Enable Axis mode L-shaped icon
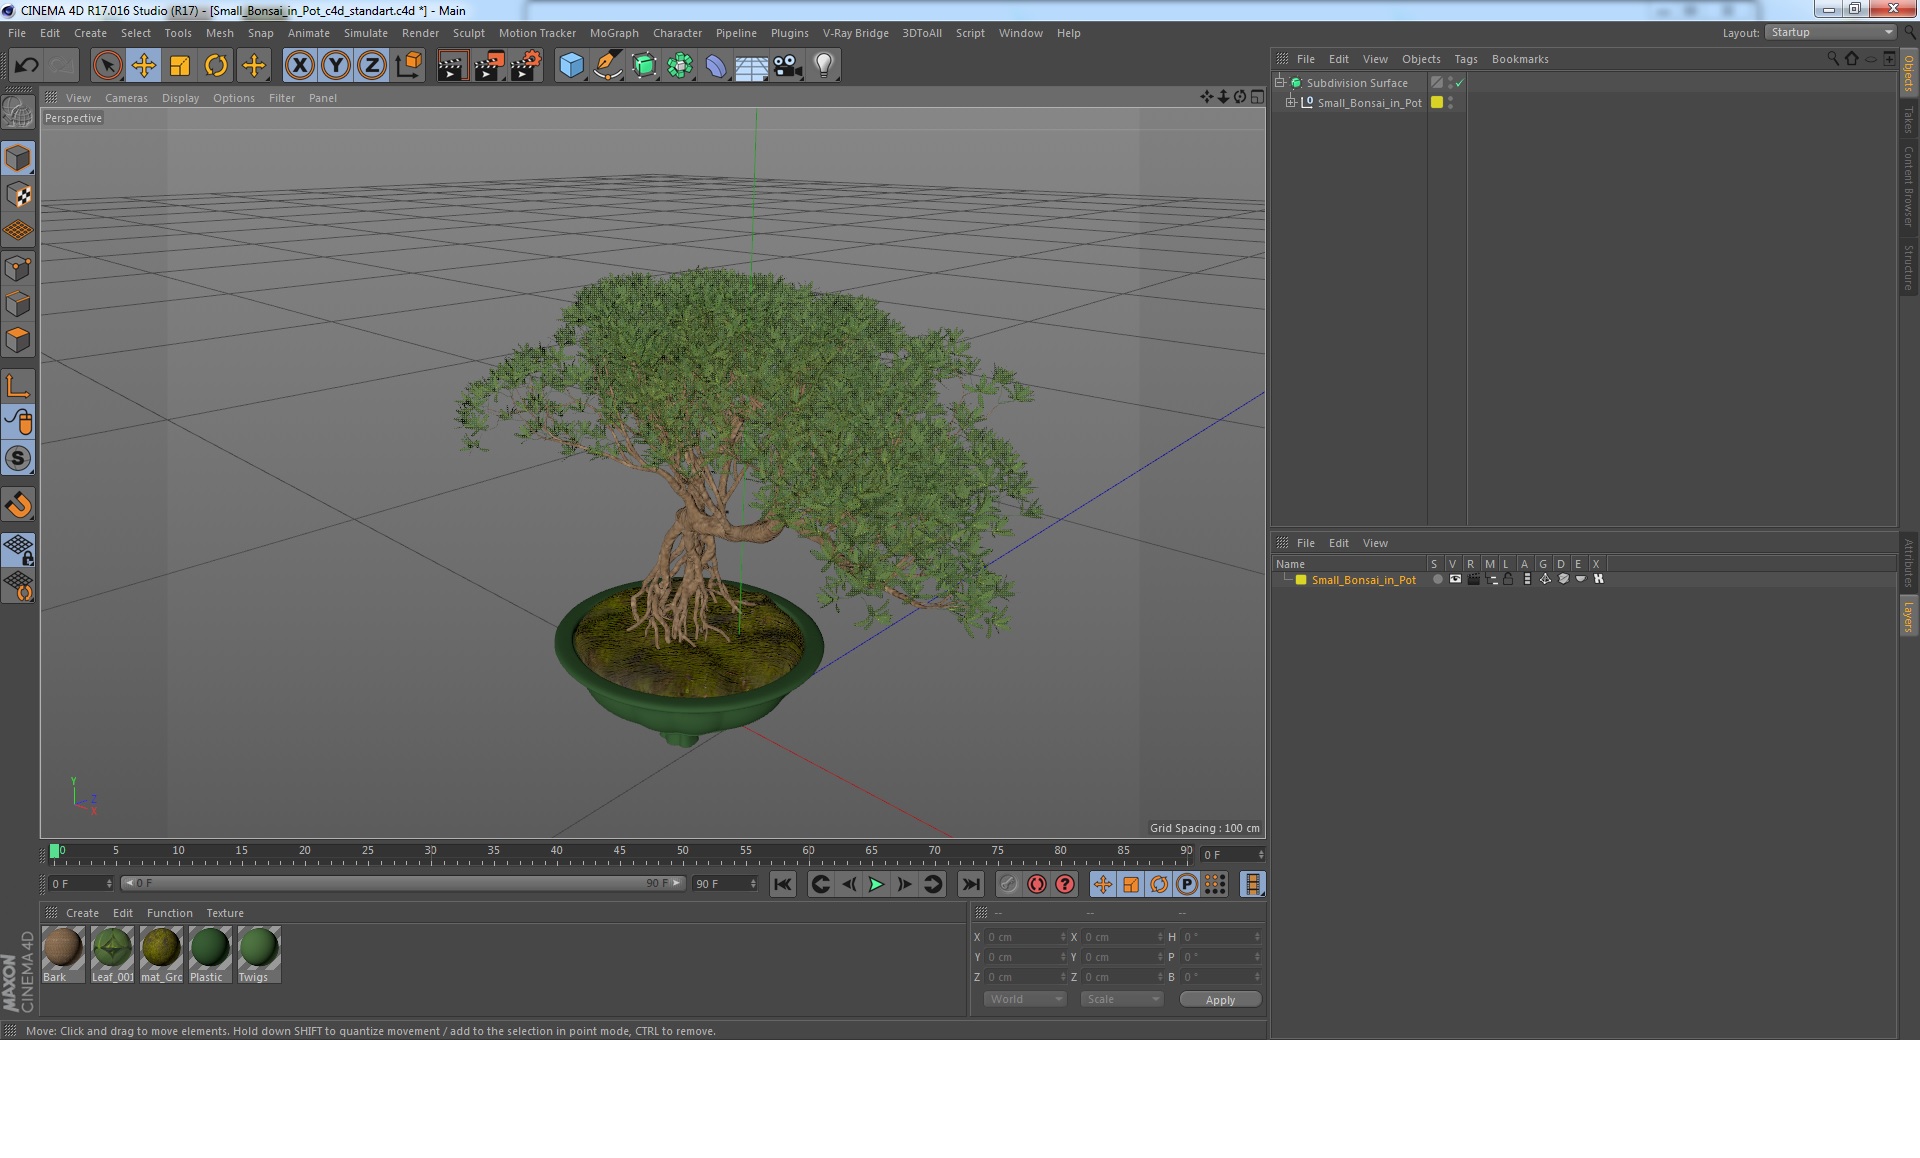The image size is (1920, 1158). pyautogui.click(x=18, y=386)
